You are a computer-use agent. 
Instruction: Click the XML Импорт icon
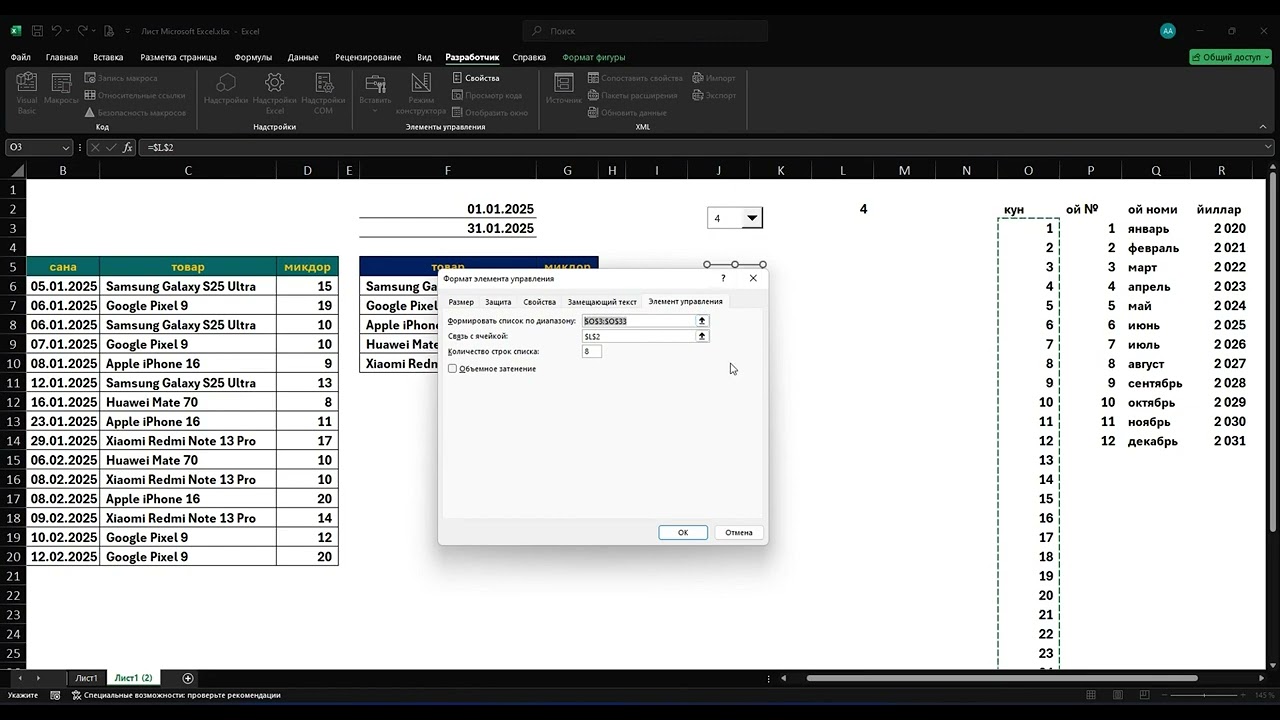[713, 78]
